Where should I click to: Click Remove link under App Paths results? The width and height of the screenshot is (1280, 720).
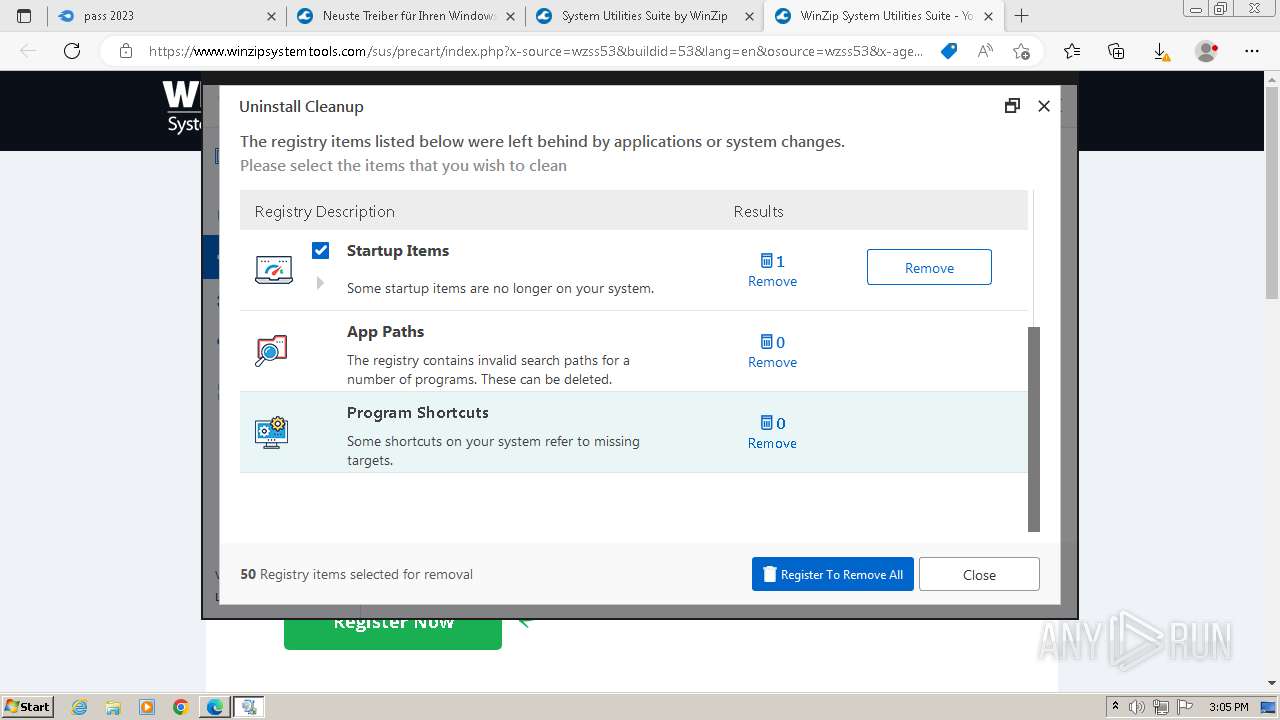coord(772,362)
